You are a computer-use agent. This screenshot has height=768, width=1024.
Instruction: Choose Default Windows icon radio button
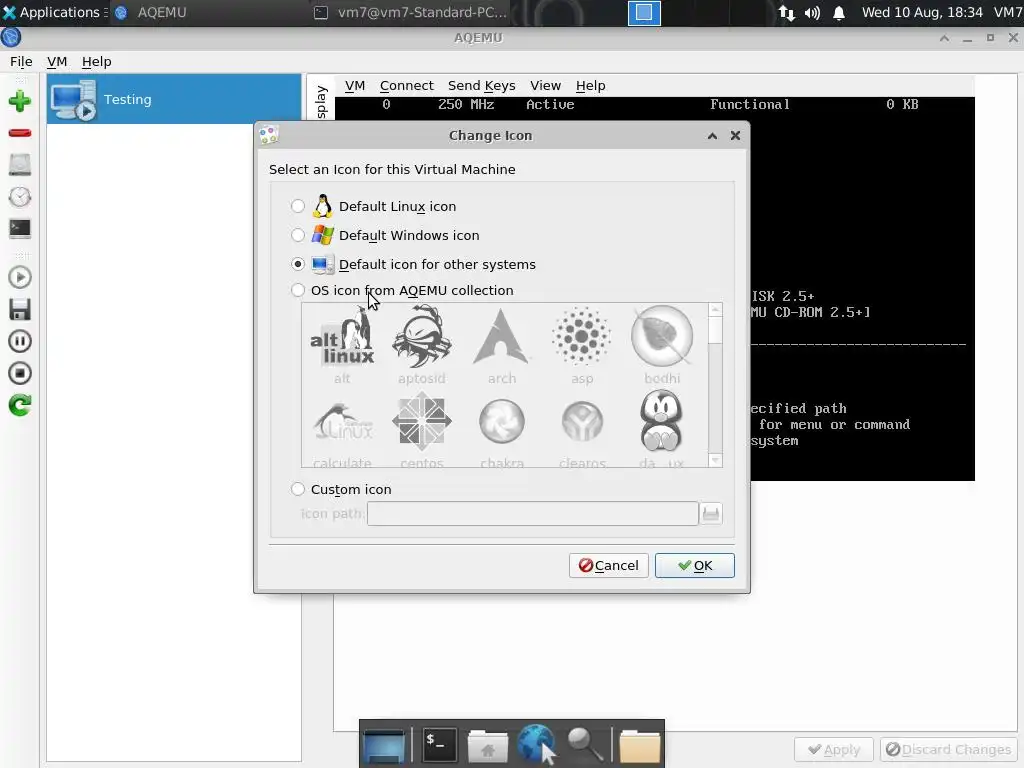[x=298, y=235]
